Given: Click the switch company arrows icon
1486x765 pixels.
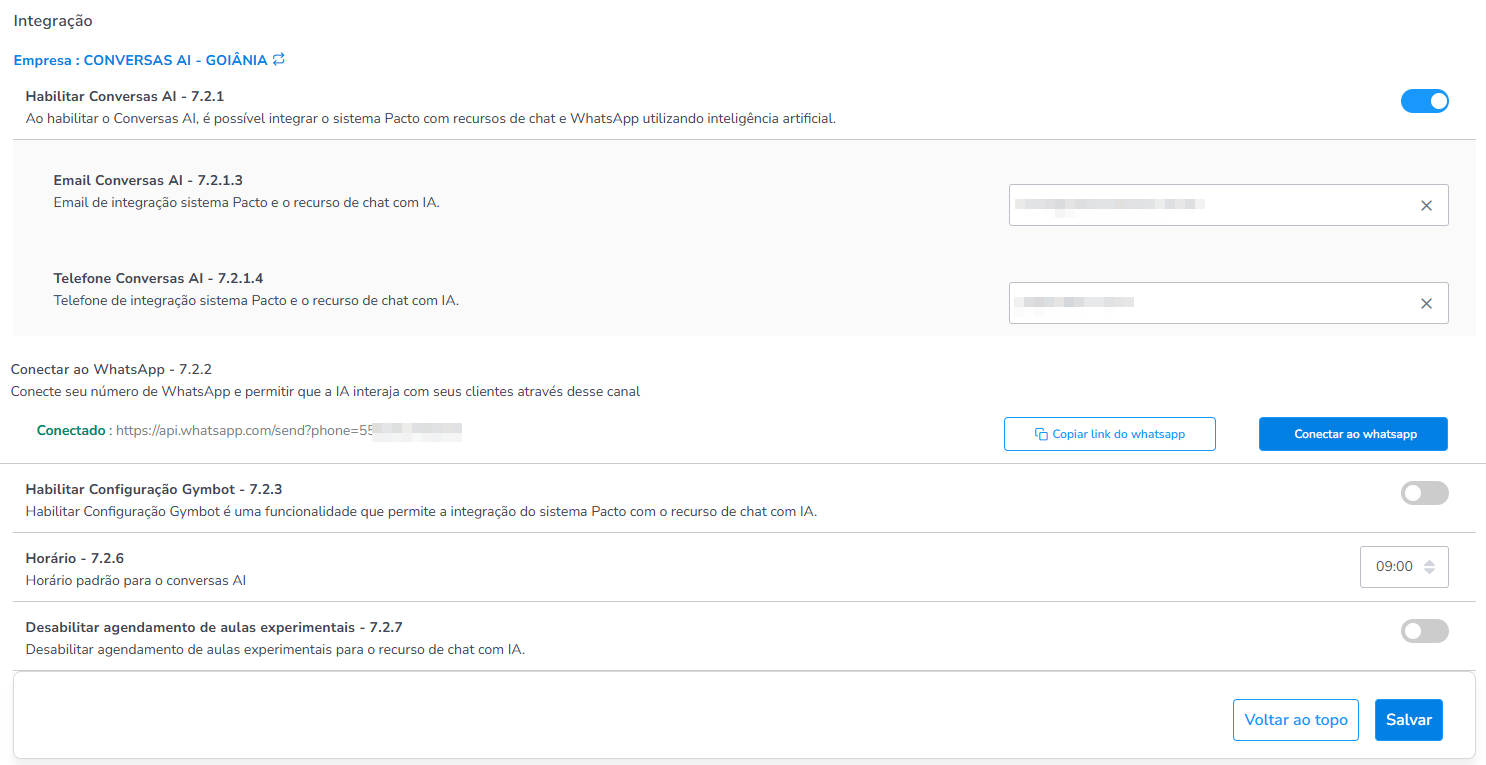Looking at the screenshot, I should (279, 60).
